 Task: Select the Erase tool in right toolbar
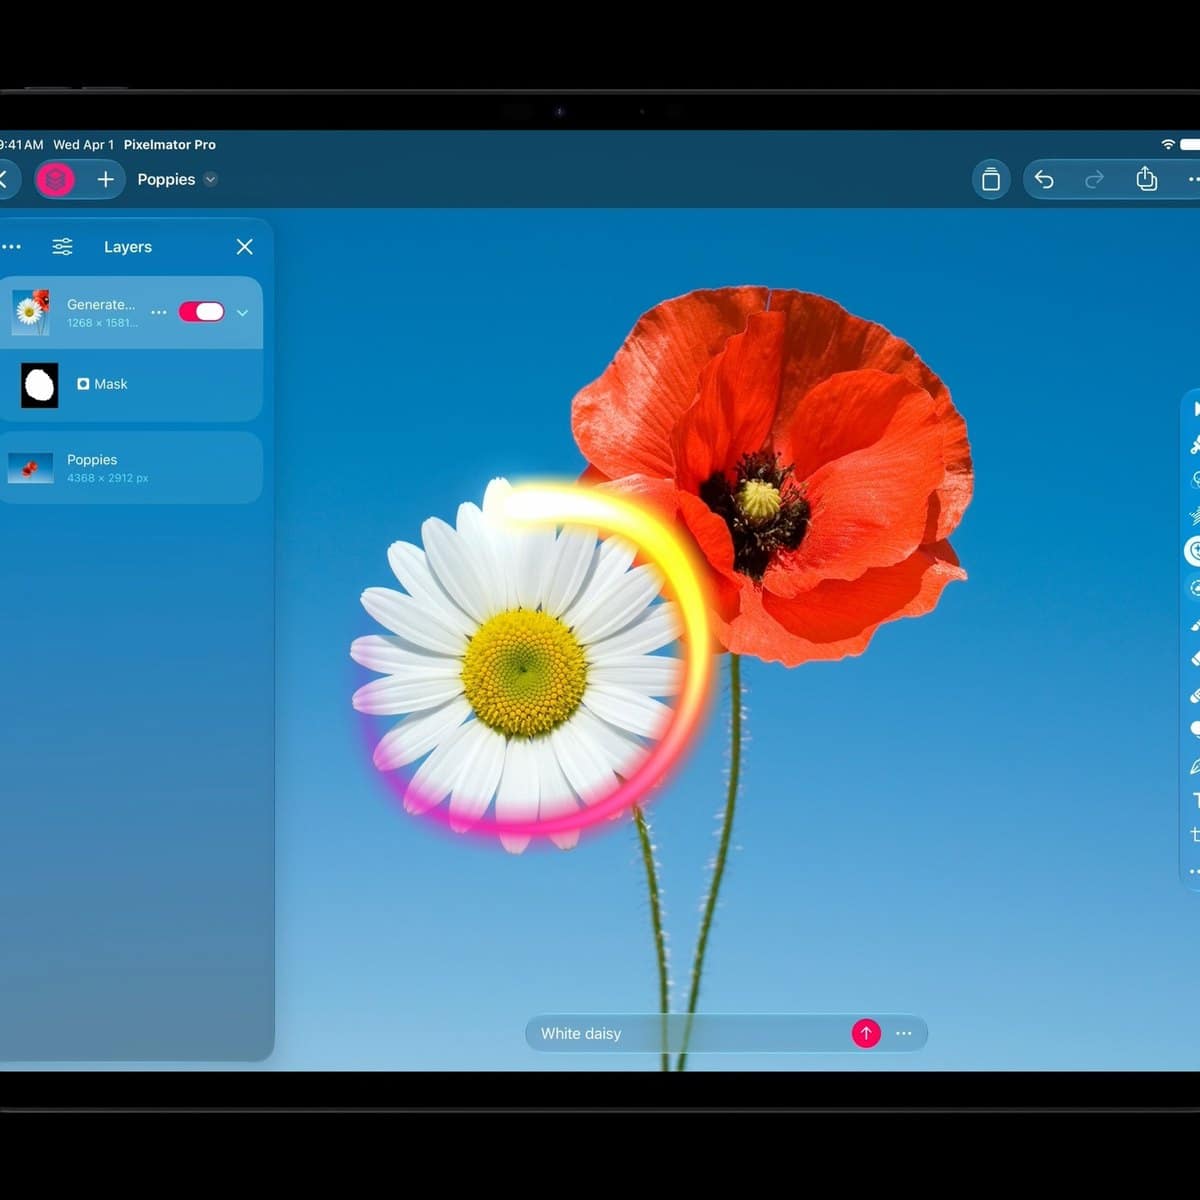tap(1194, 659)
